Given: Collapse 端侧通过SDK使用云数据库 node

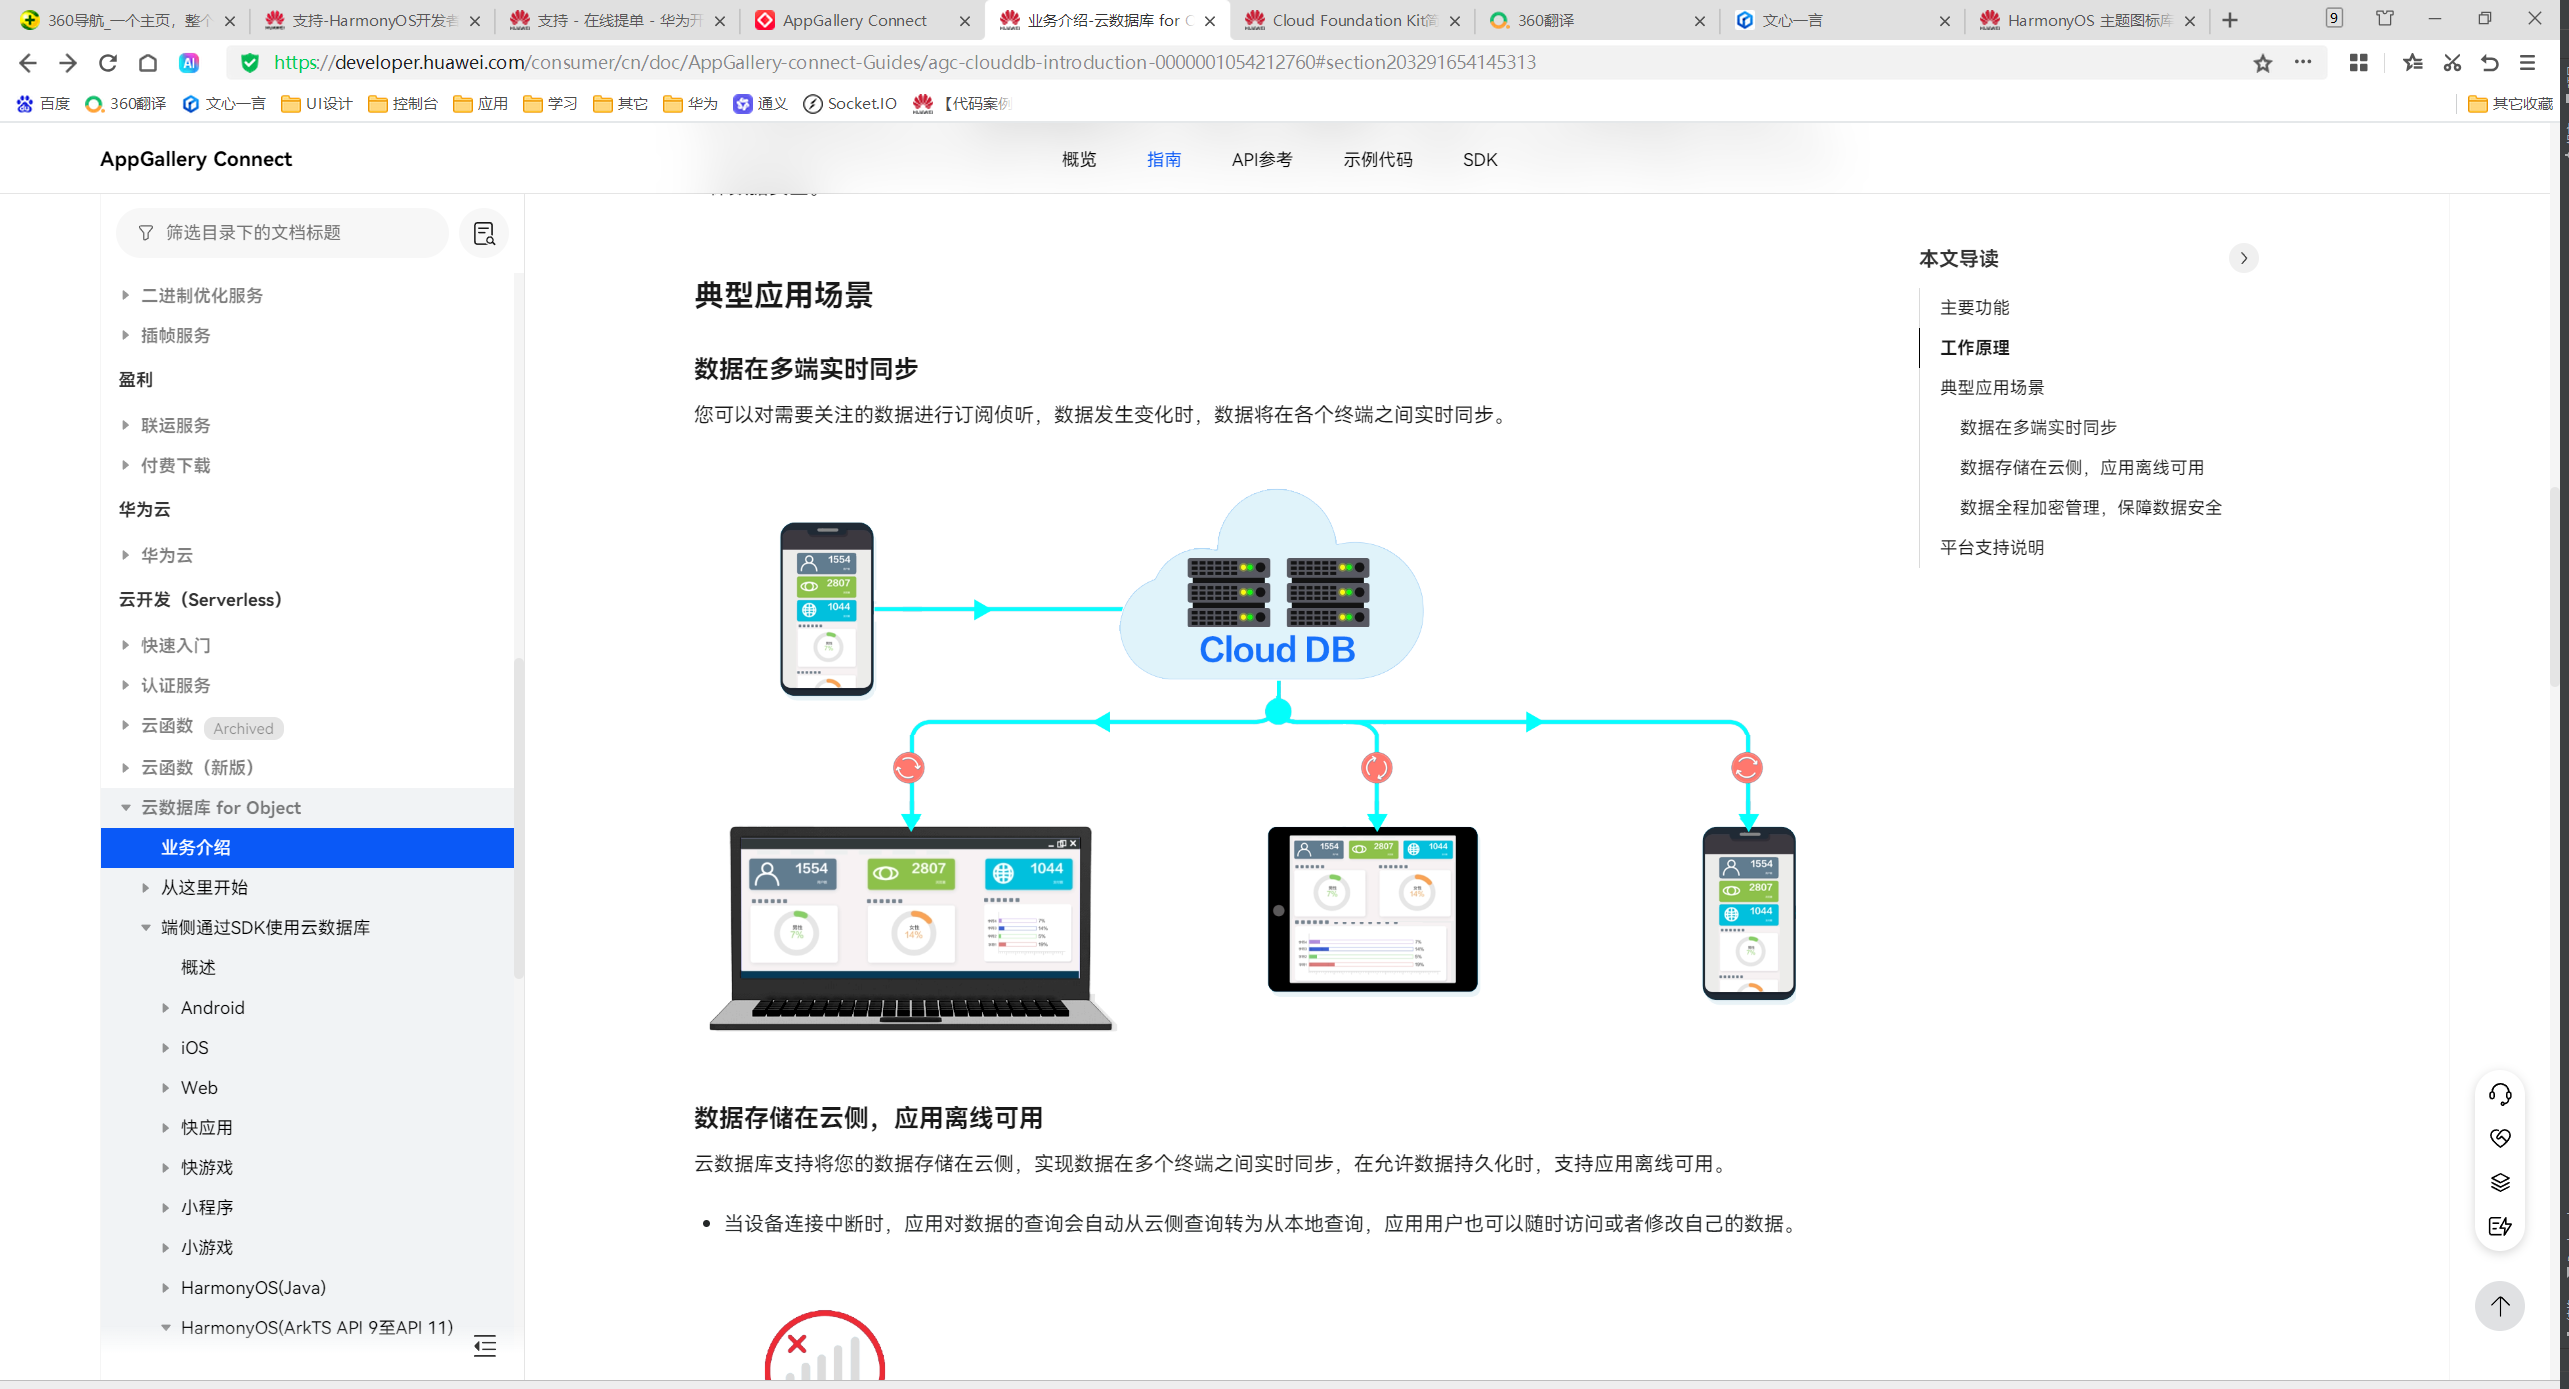Looking at the screenshot, I should [x=145, y=927].
